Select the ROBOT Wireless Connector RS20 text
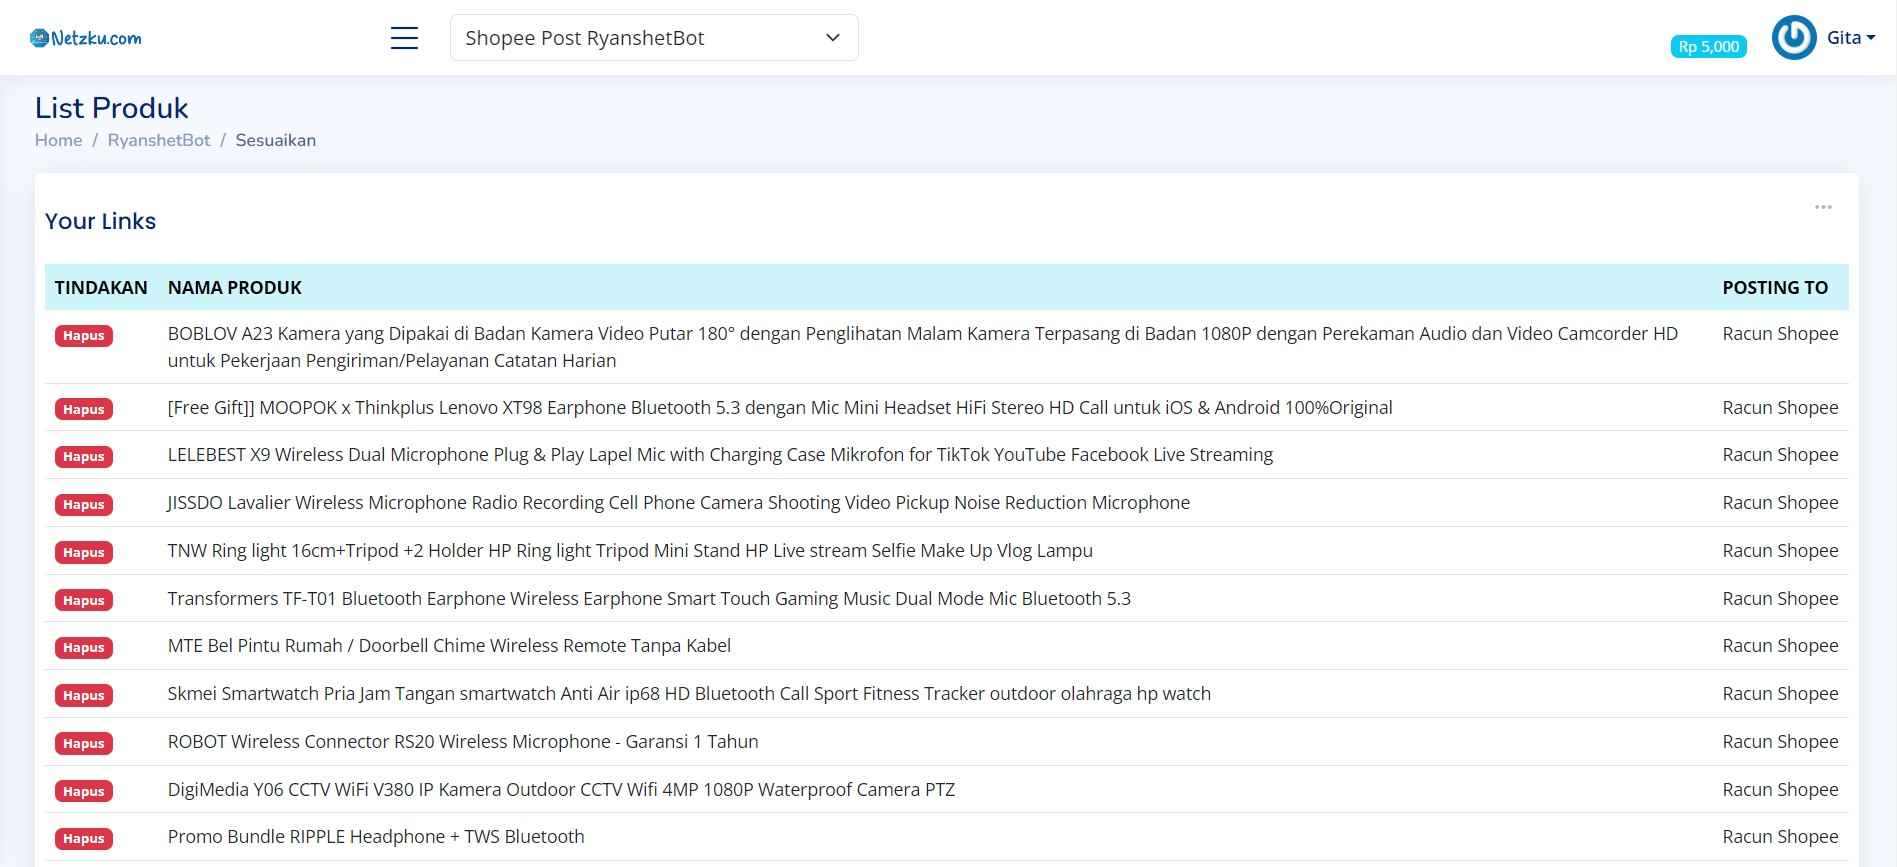This screenshot has width=1897, height=867. click(x=463, y=741)
